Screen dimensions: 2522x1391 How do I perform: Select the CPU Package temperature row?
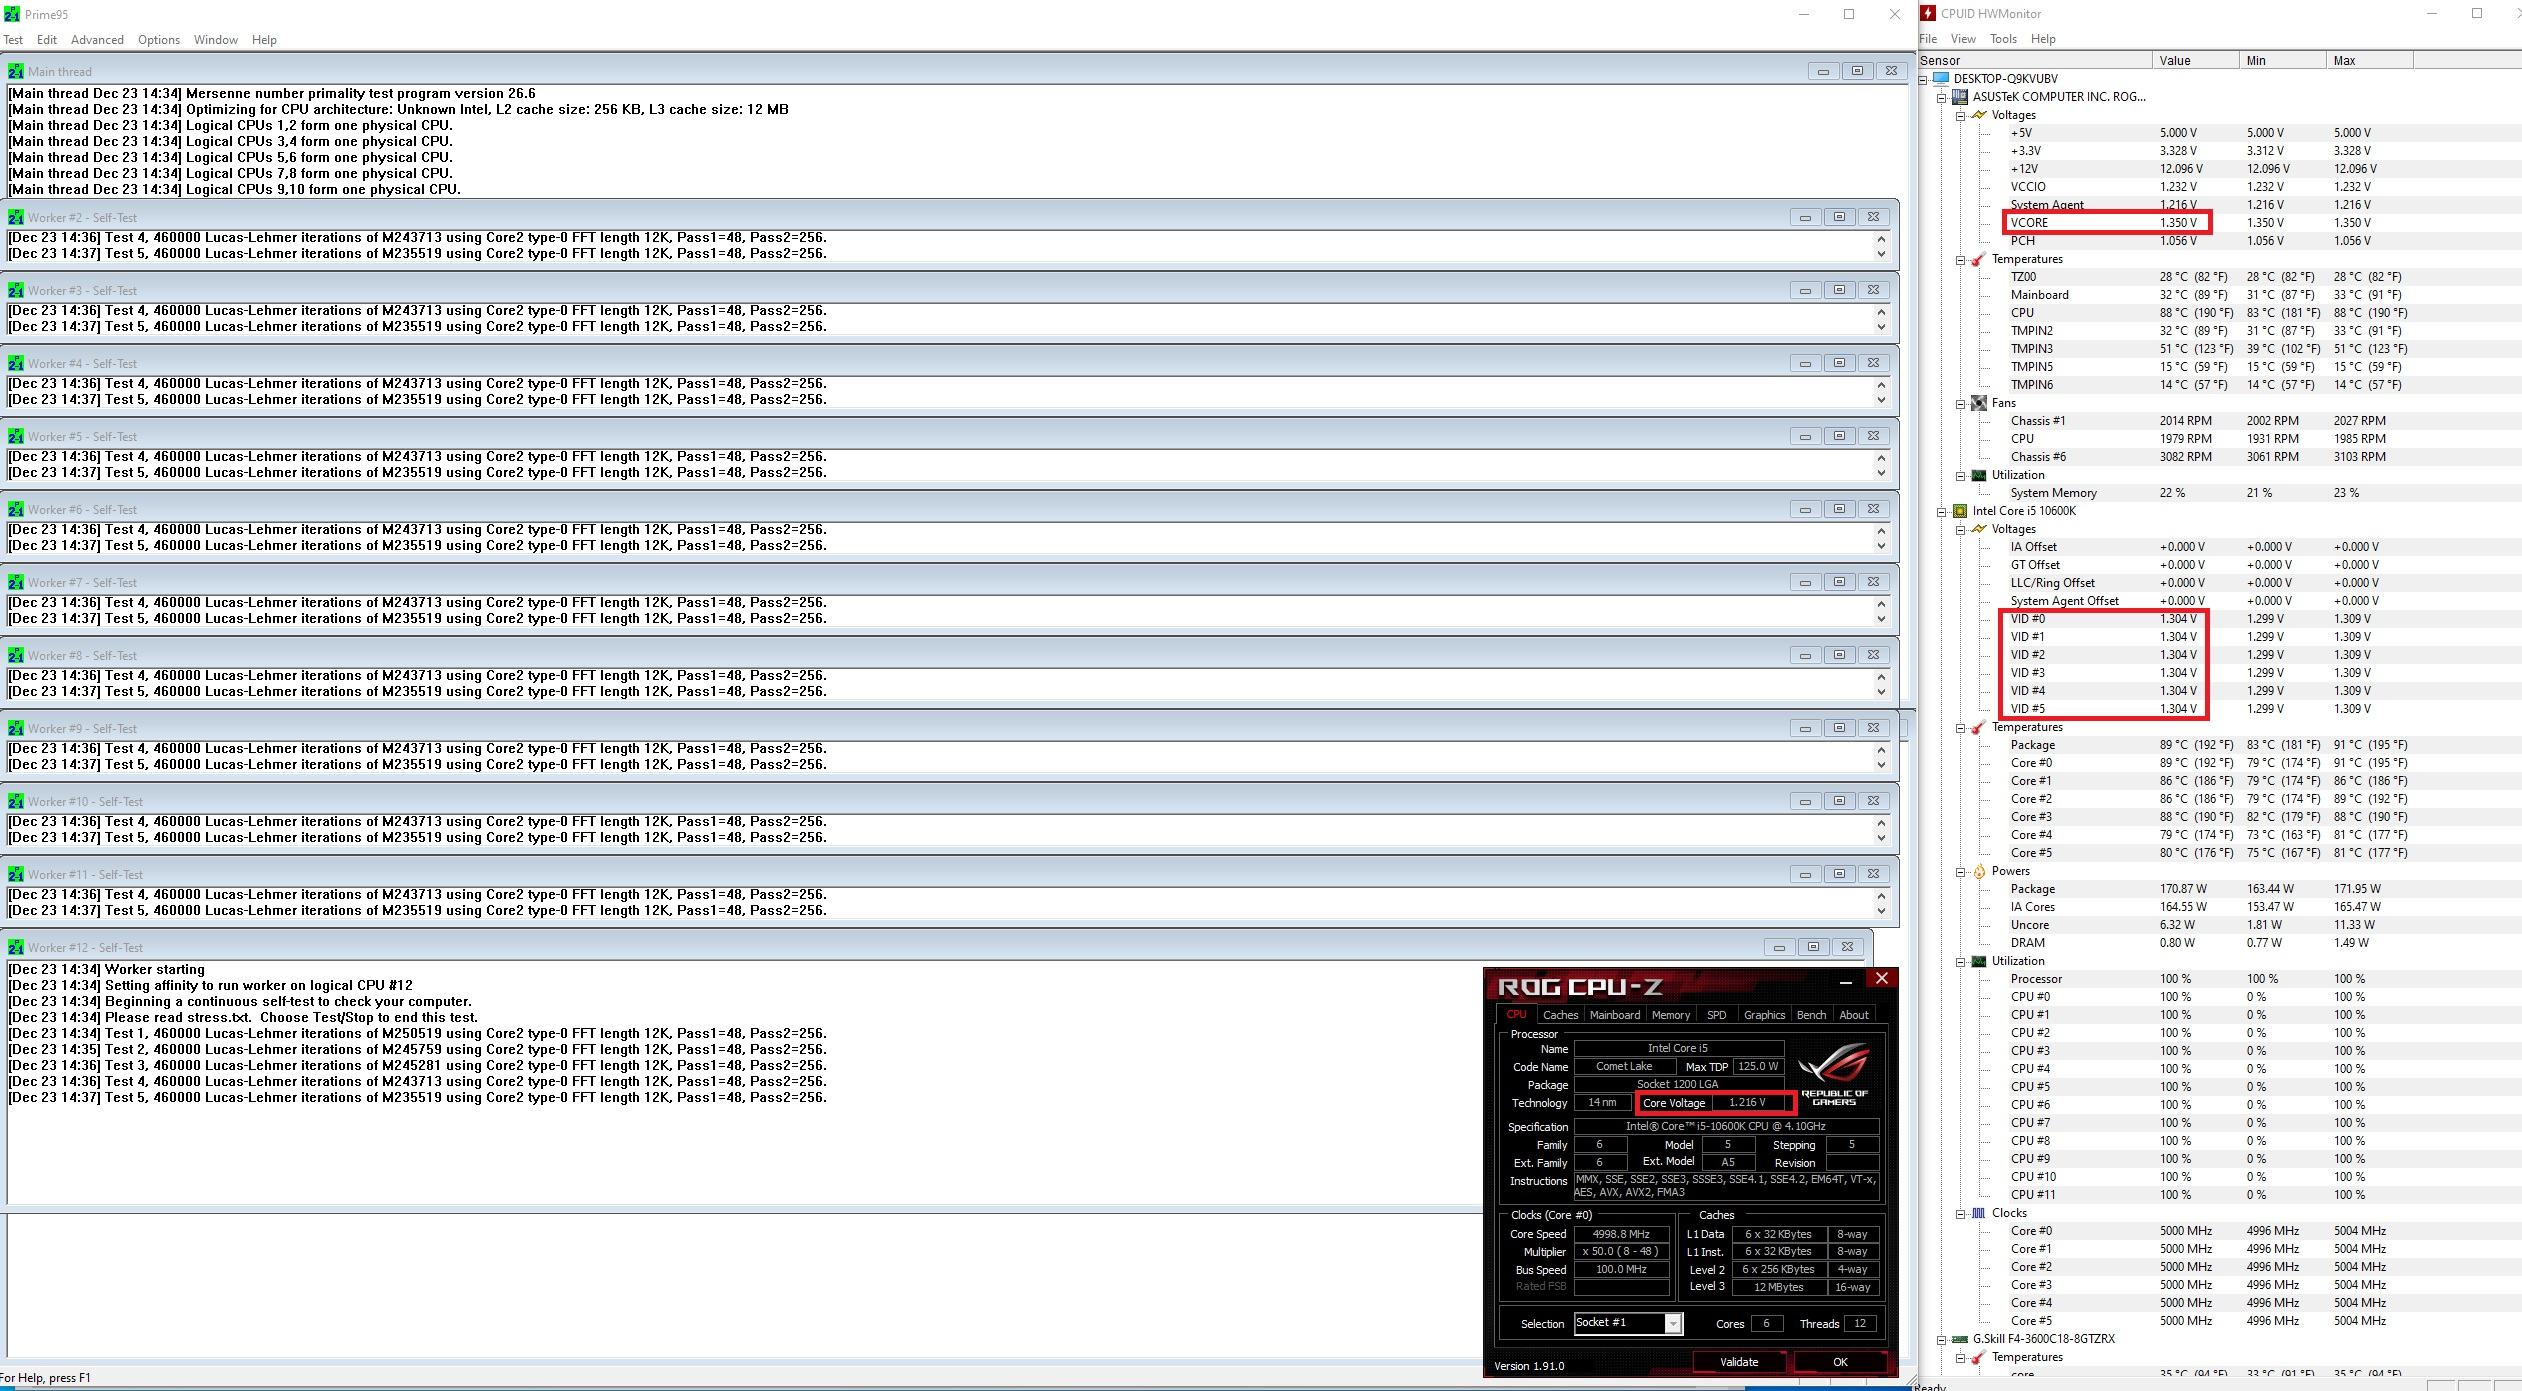pyautogui.click(x=2218, y=745)
